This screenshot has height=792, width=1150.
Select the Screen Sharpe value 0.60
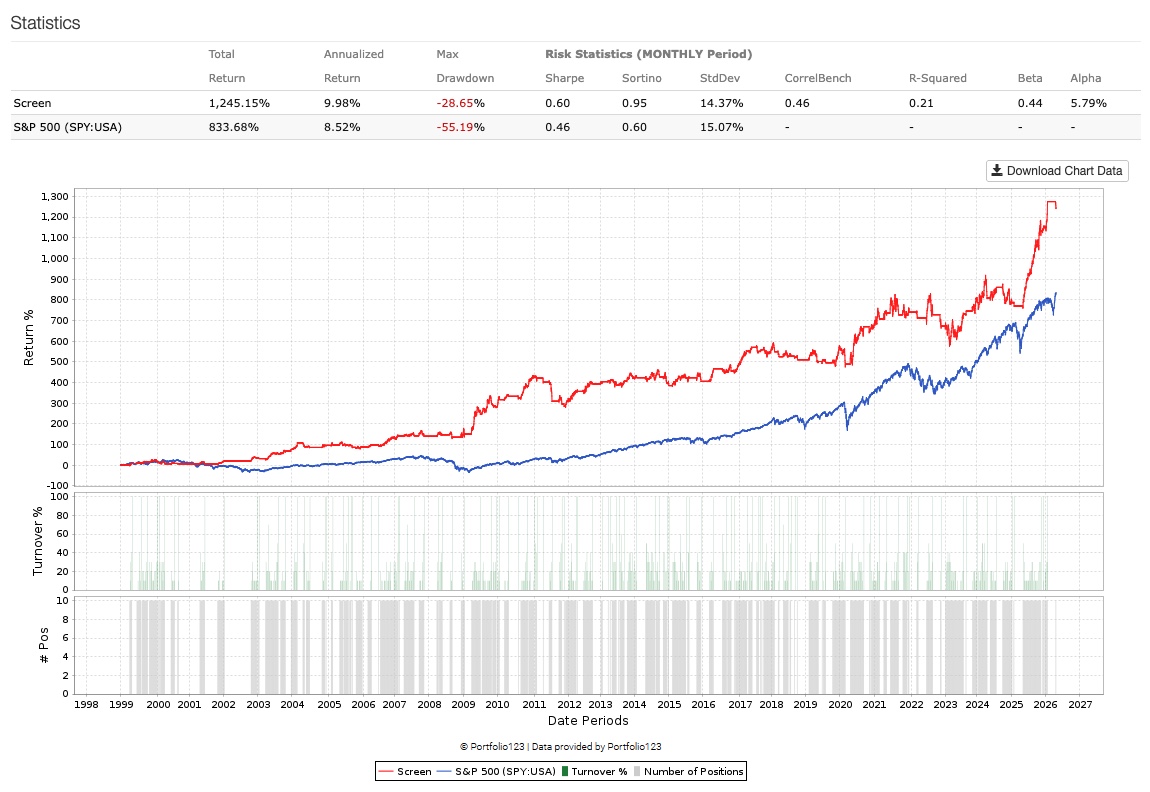coord(557,103)
